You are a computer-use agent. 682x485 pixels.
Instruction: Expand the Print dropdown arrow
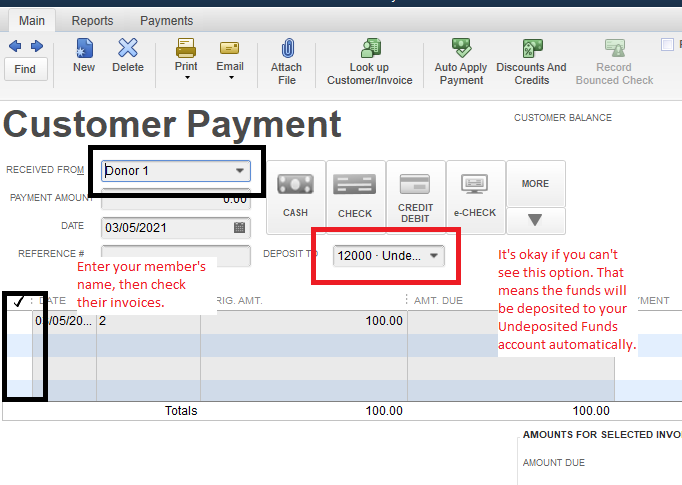click(187, 78)
